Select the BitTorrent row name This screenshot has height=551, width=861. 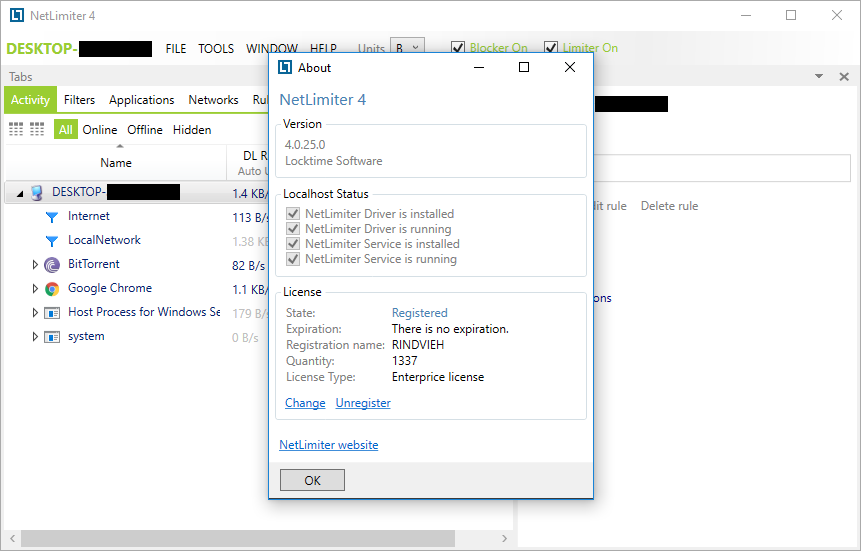click(93, 264)
